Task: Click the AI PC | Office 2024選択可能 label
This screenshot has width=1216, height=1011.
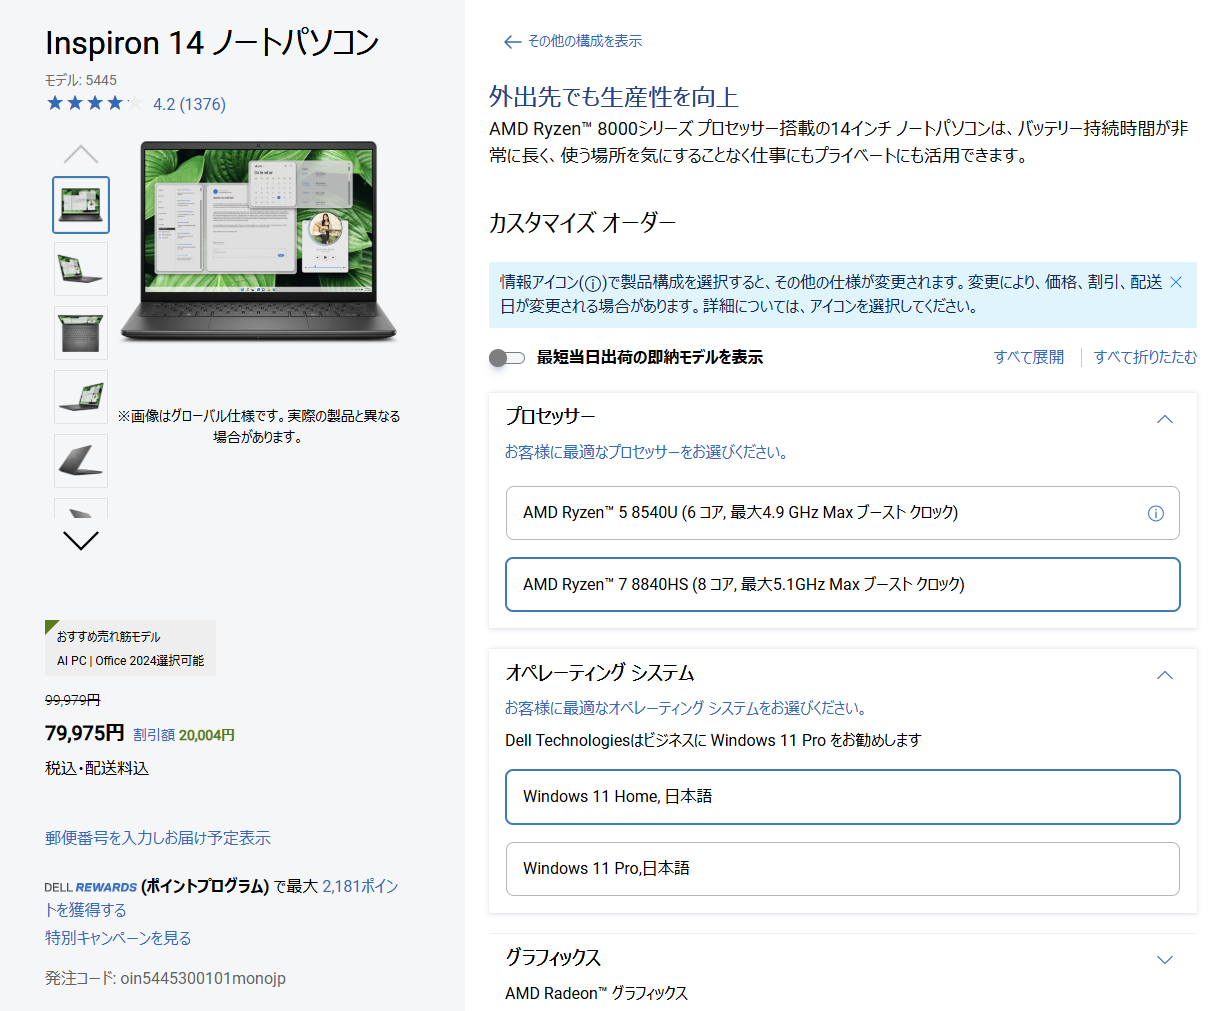Action: coord(130,661)
